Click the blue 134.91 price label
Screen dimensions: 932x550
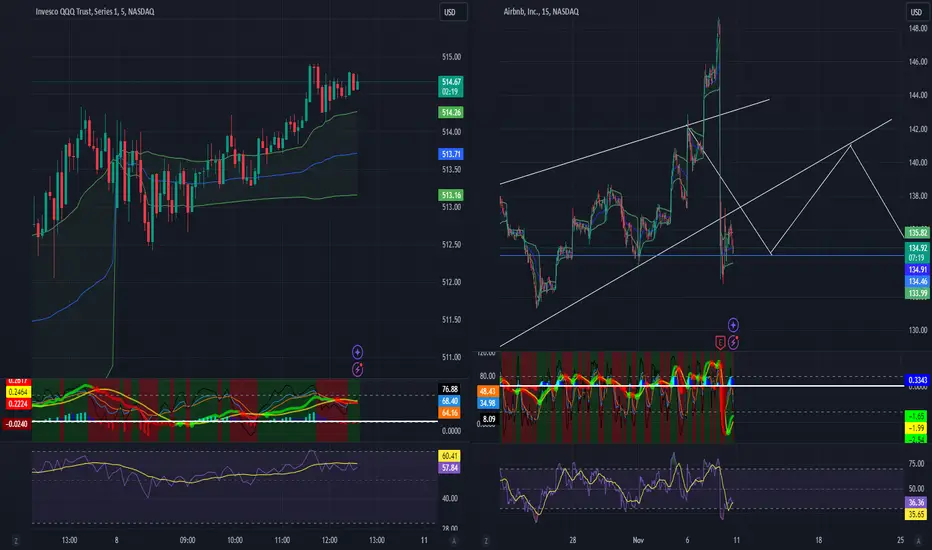click(917, 269)
